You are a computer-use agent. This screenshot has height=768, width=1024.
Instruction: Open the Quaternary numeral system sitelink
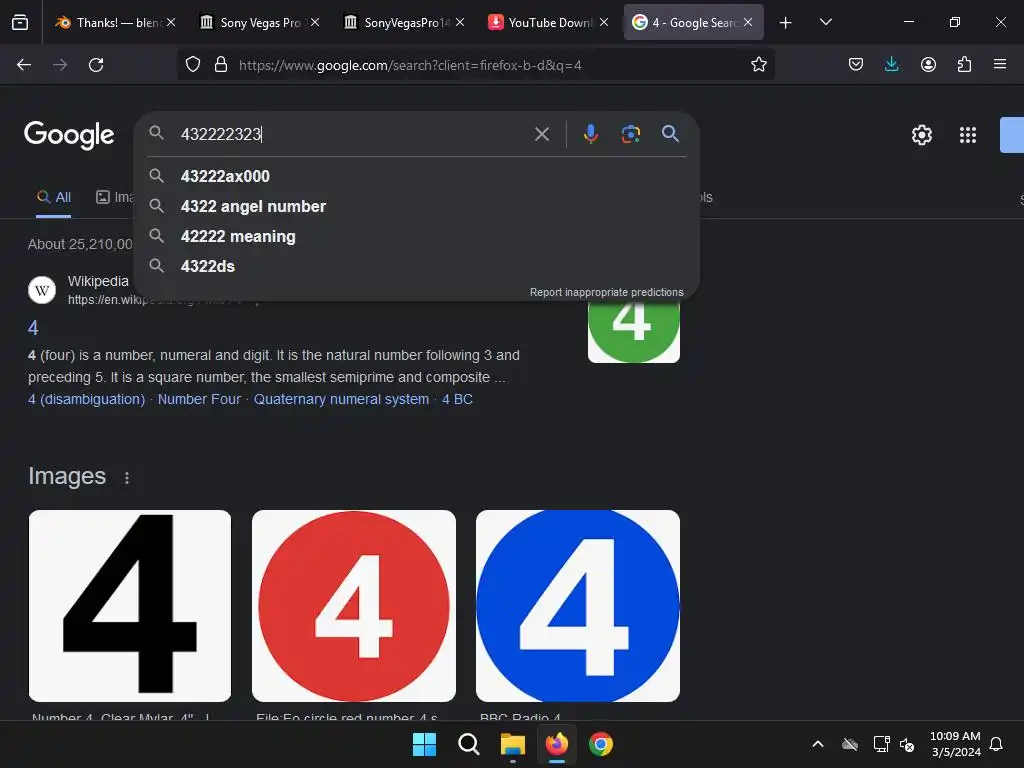click(341, 399)
